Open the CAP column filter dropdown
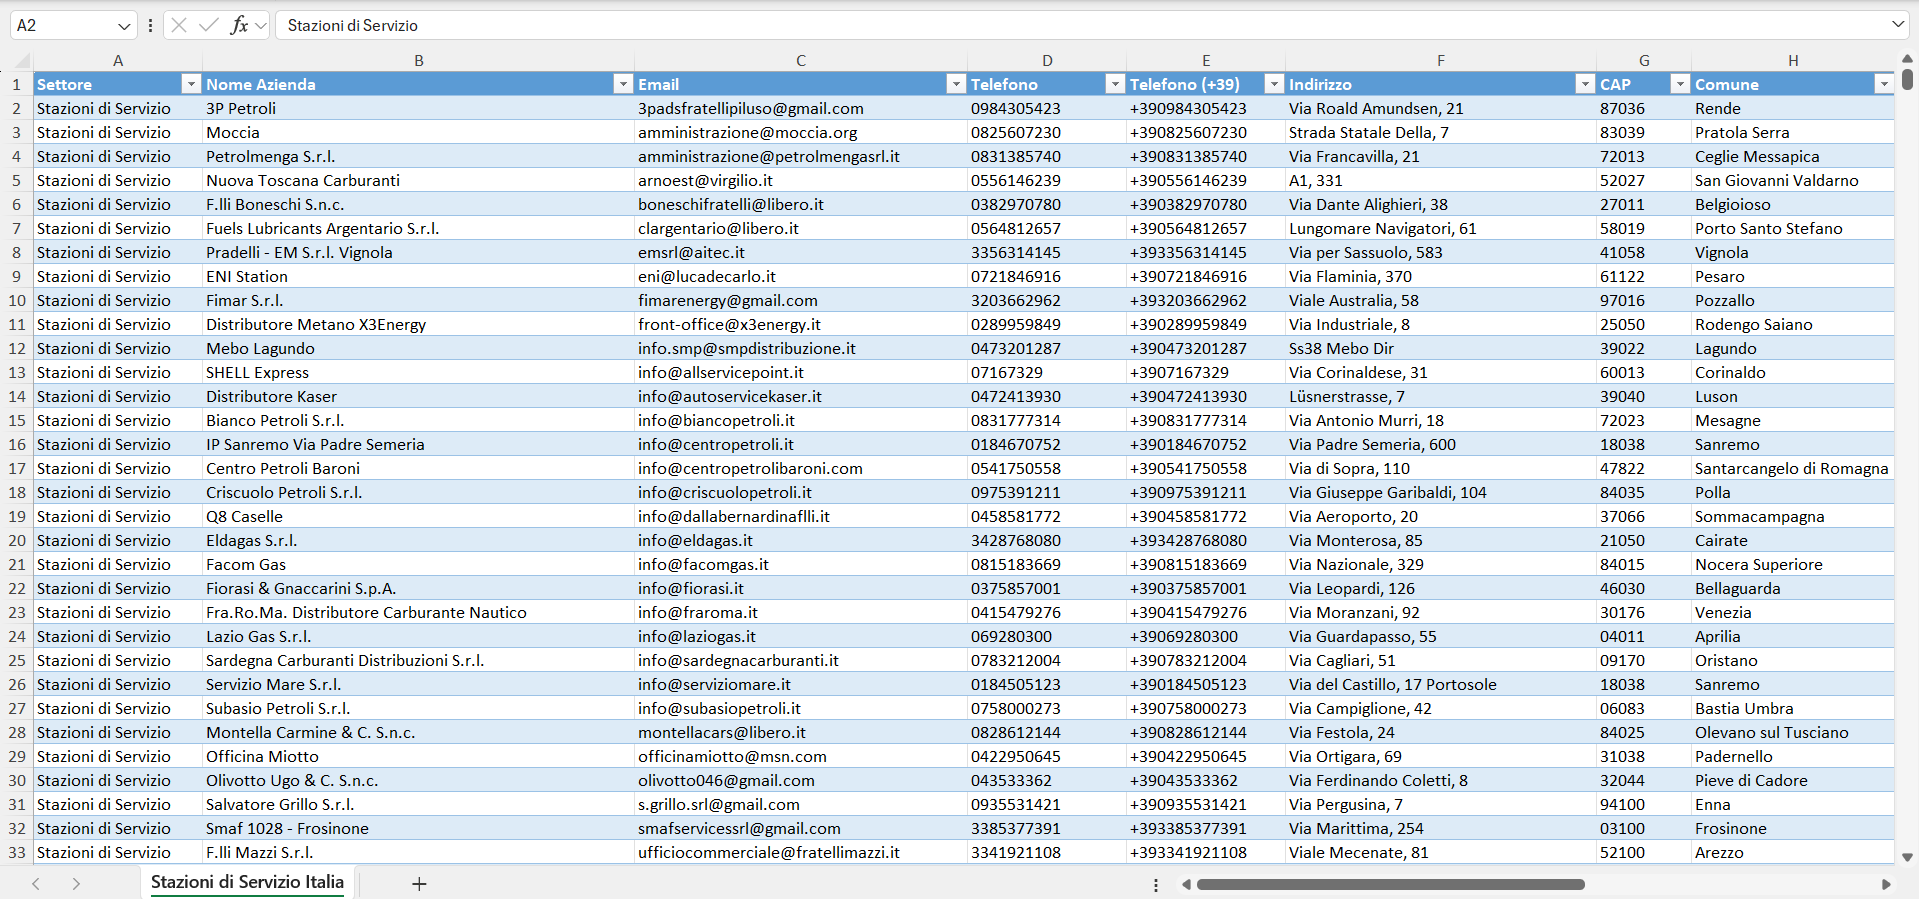Image resolution: width=1919 pixels, height=899 pixels. click(1680, 84)
